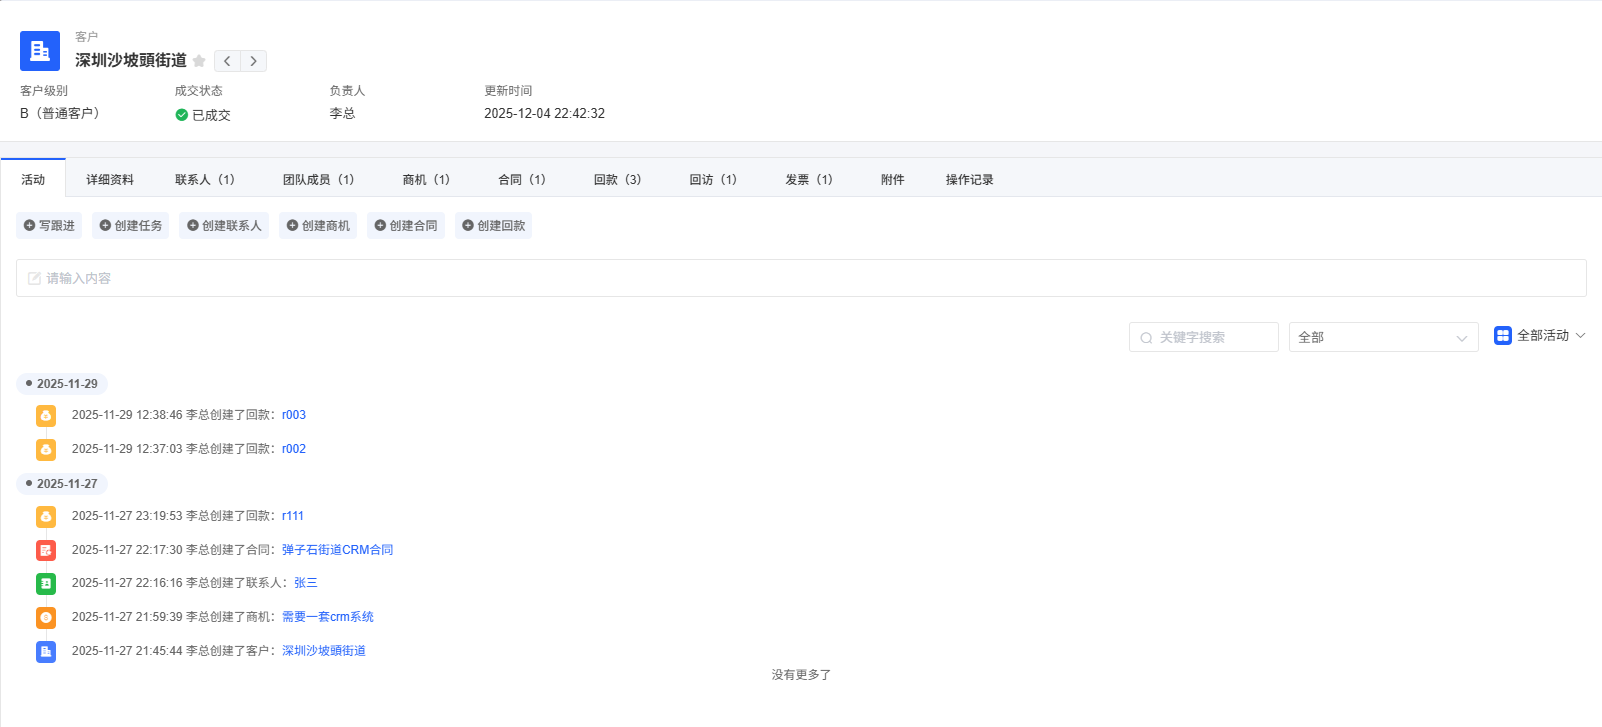The height and width of the screenshot is (727, 1602).
Task: Click the edit pencil icon in content box
Action: pyautogui.click(x=34, y=278)
